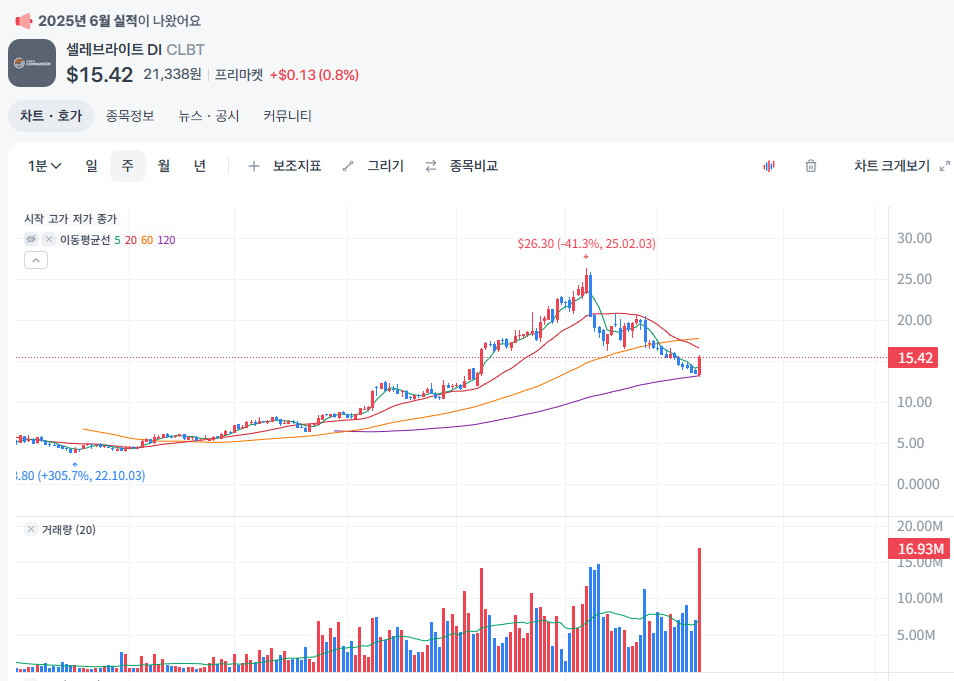The width and height of the screenshot is (954, 681).
Task: Click the CLBT stock logo thumbnail
Action: [x=32, y=63]
